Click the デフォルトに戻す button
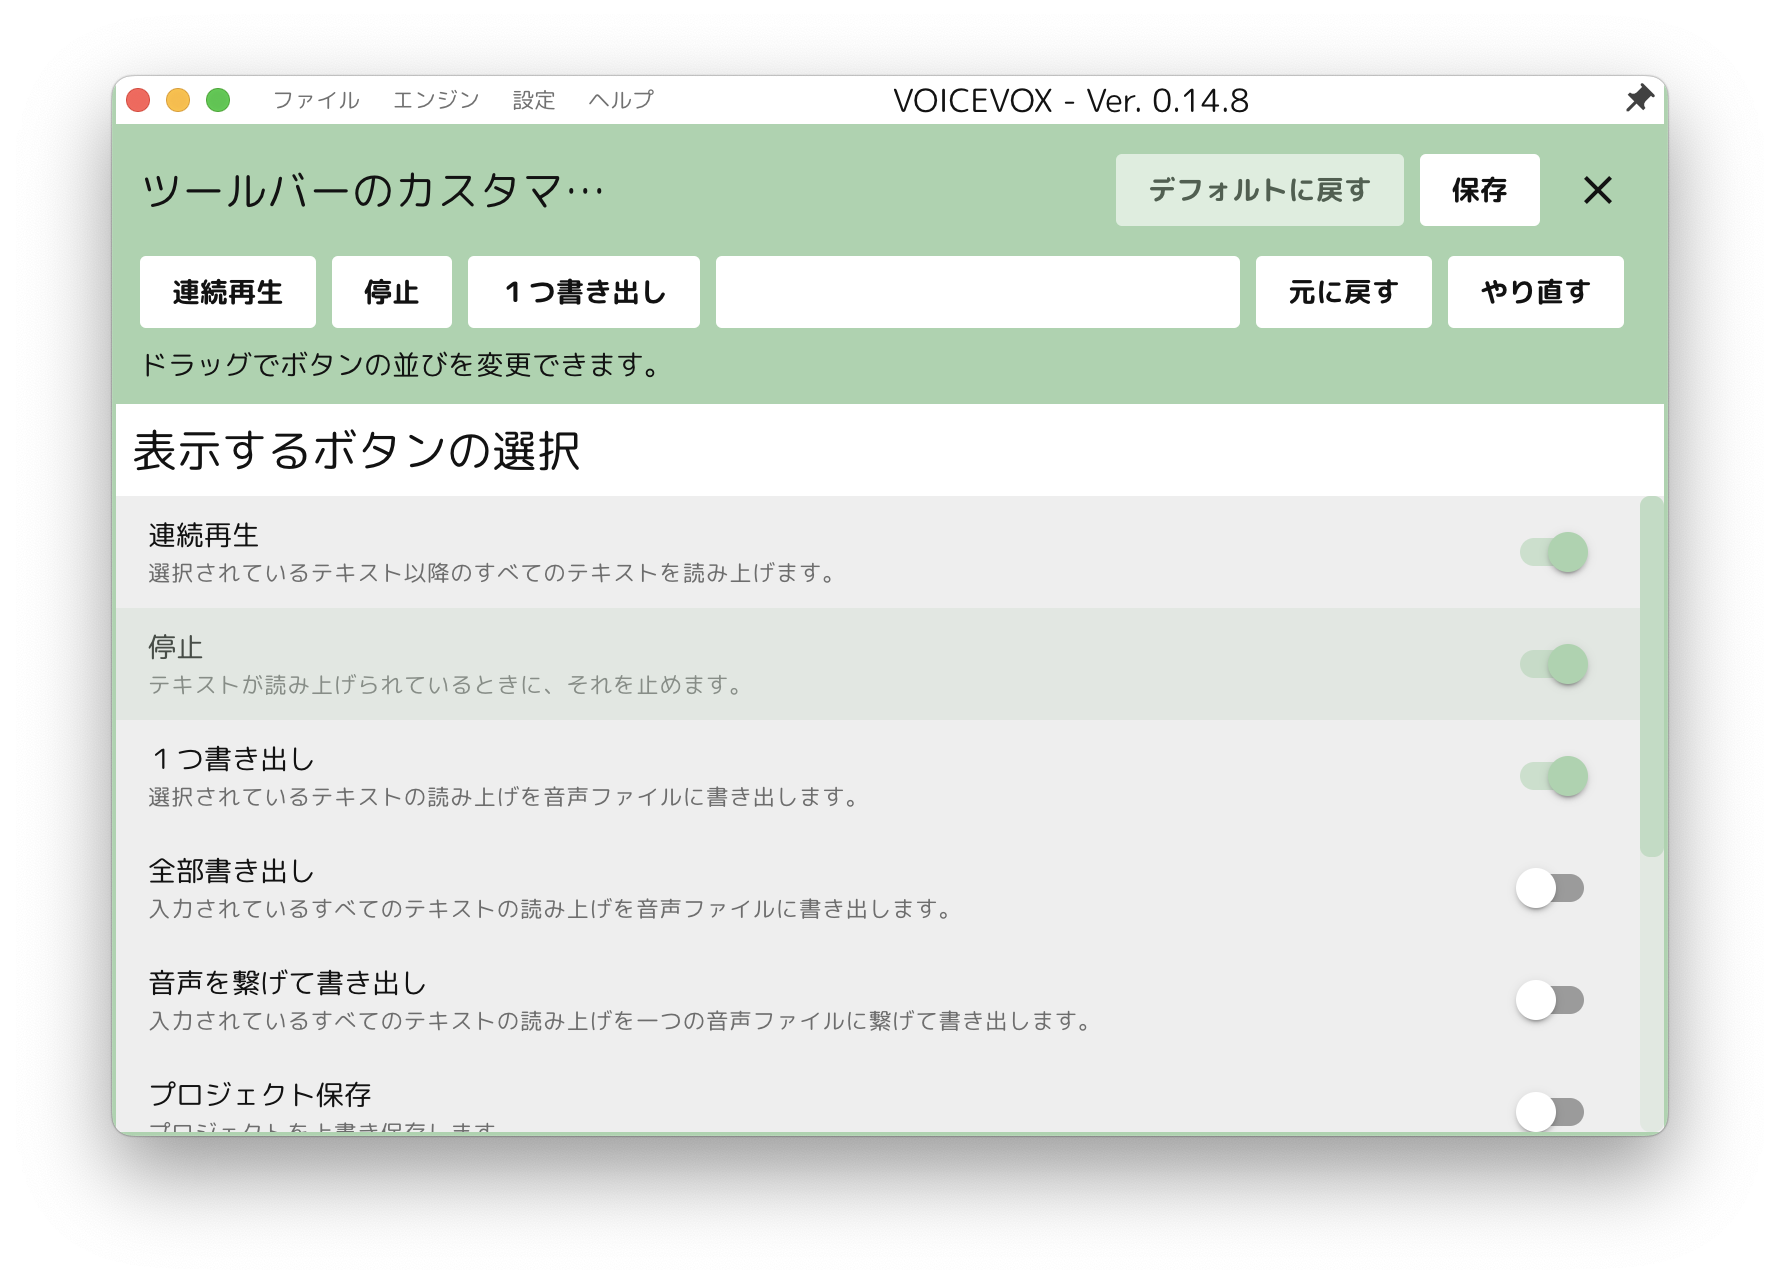Image resolution: width=1780 pixels, height=1284 pixels. [x=1260, y=190]
